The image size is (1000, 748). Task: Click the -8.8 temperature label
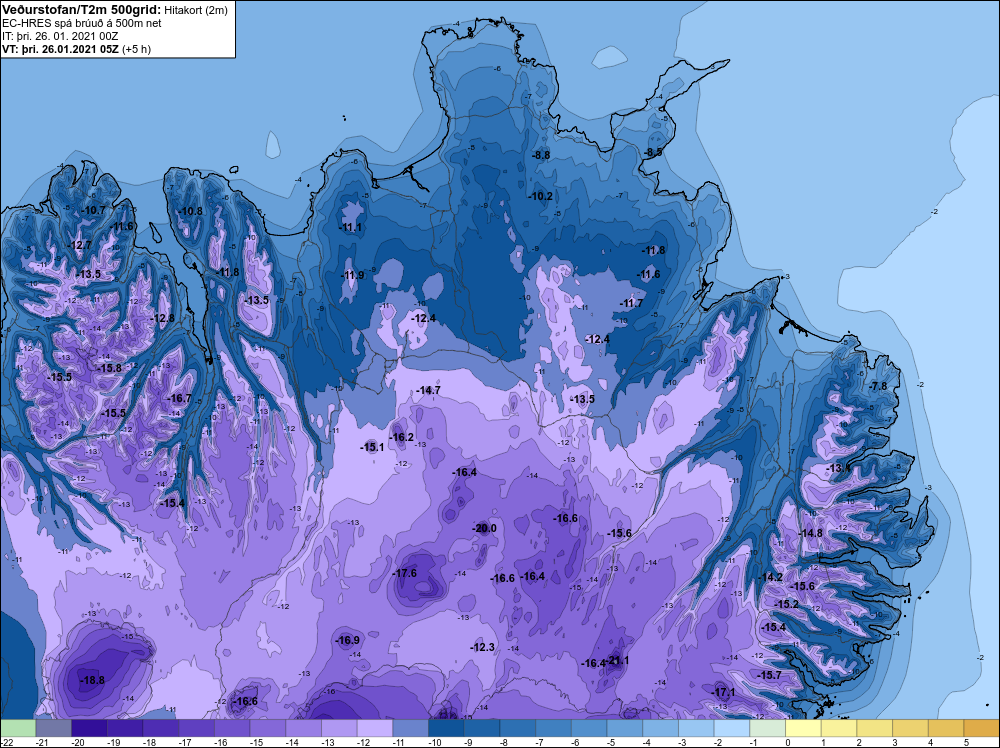[540, 155]
